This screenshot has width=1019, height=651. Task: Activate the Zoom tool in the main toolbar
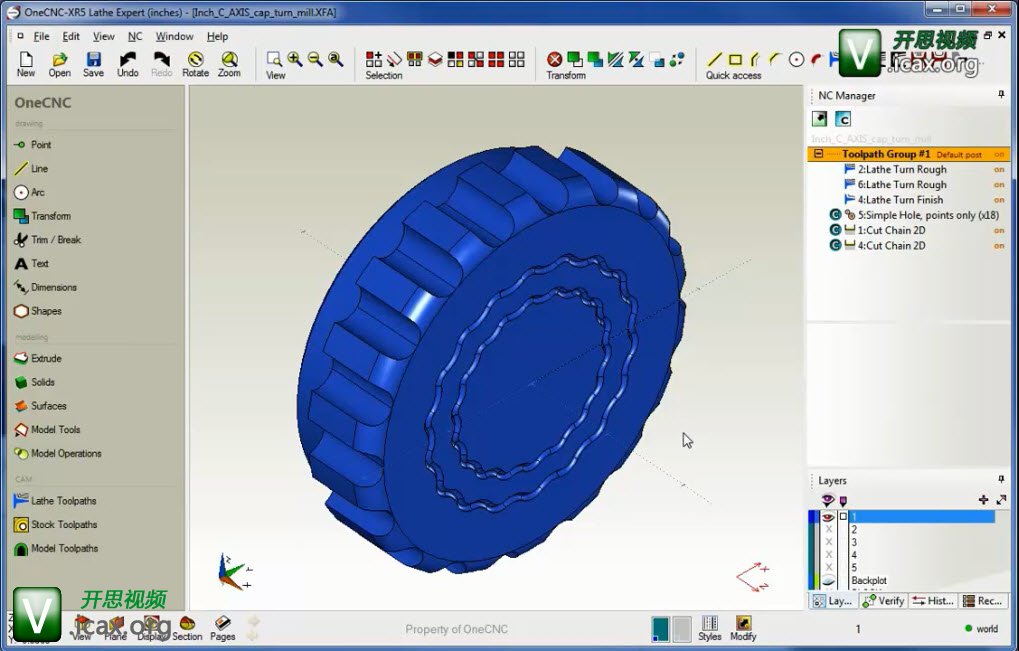(229, 64)
